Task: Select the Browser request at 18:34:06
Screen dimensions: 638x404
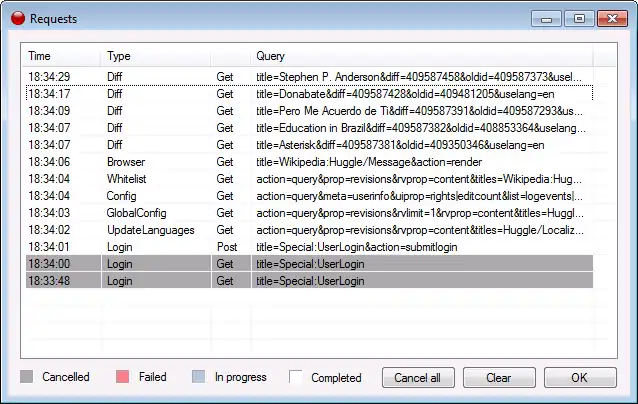Action: coord(300,161)
